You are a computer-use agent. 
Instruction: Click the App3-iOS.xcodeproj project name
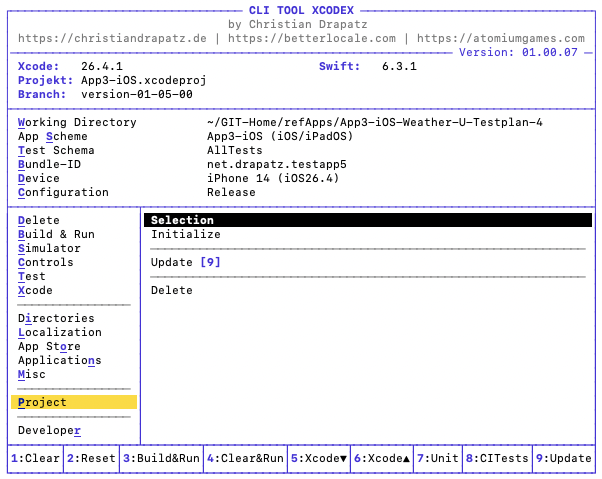pyautogui.click(x=144, y=80)
